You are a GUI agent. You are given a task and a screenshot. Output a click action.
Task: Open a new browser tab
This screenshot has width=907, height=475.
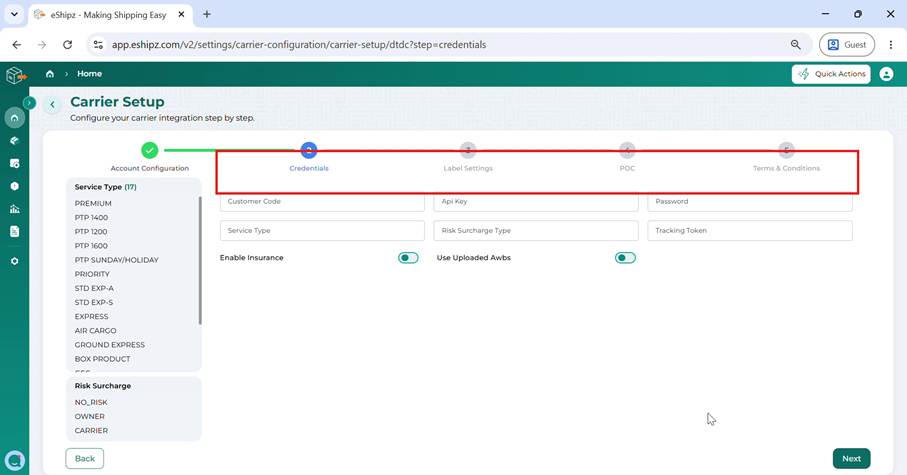(207, 14)
